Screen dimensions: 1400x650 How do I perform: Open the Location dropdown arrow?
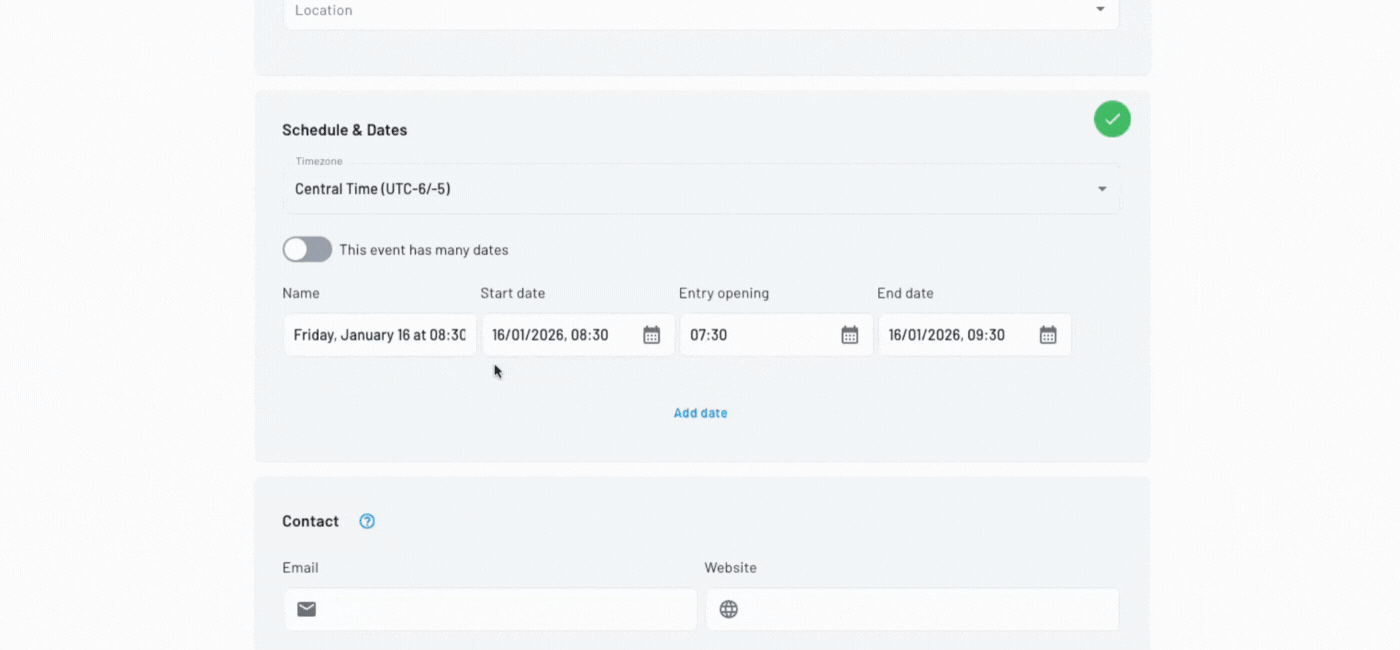pyautogui.click(x=1100, y=10)
